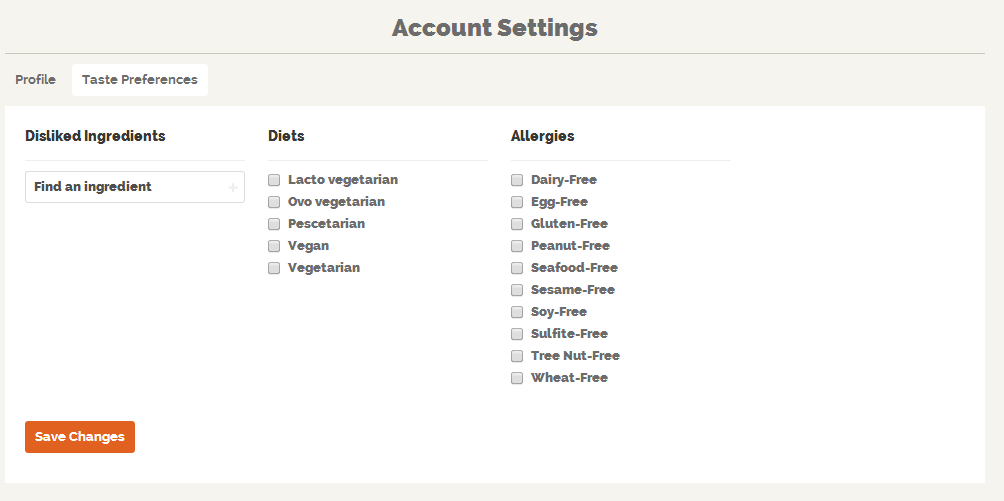Select the Vegan diet checkbox

pyautogui.click(x=274, y=246)
